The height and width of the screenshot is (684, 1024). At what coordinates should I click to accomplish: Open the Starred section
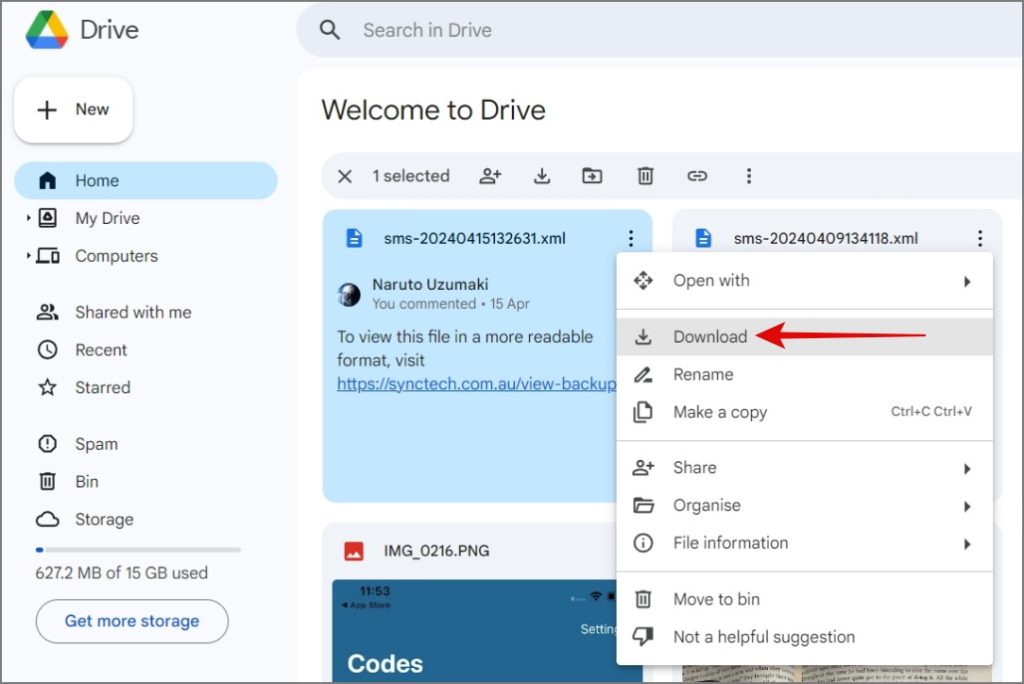coord(103,387)
